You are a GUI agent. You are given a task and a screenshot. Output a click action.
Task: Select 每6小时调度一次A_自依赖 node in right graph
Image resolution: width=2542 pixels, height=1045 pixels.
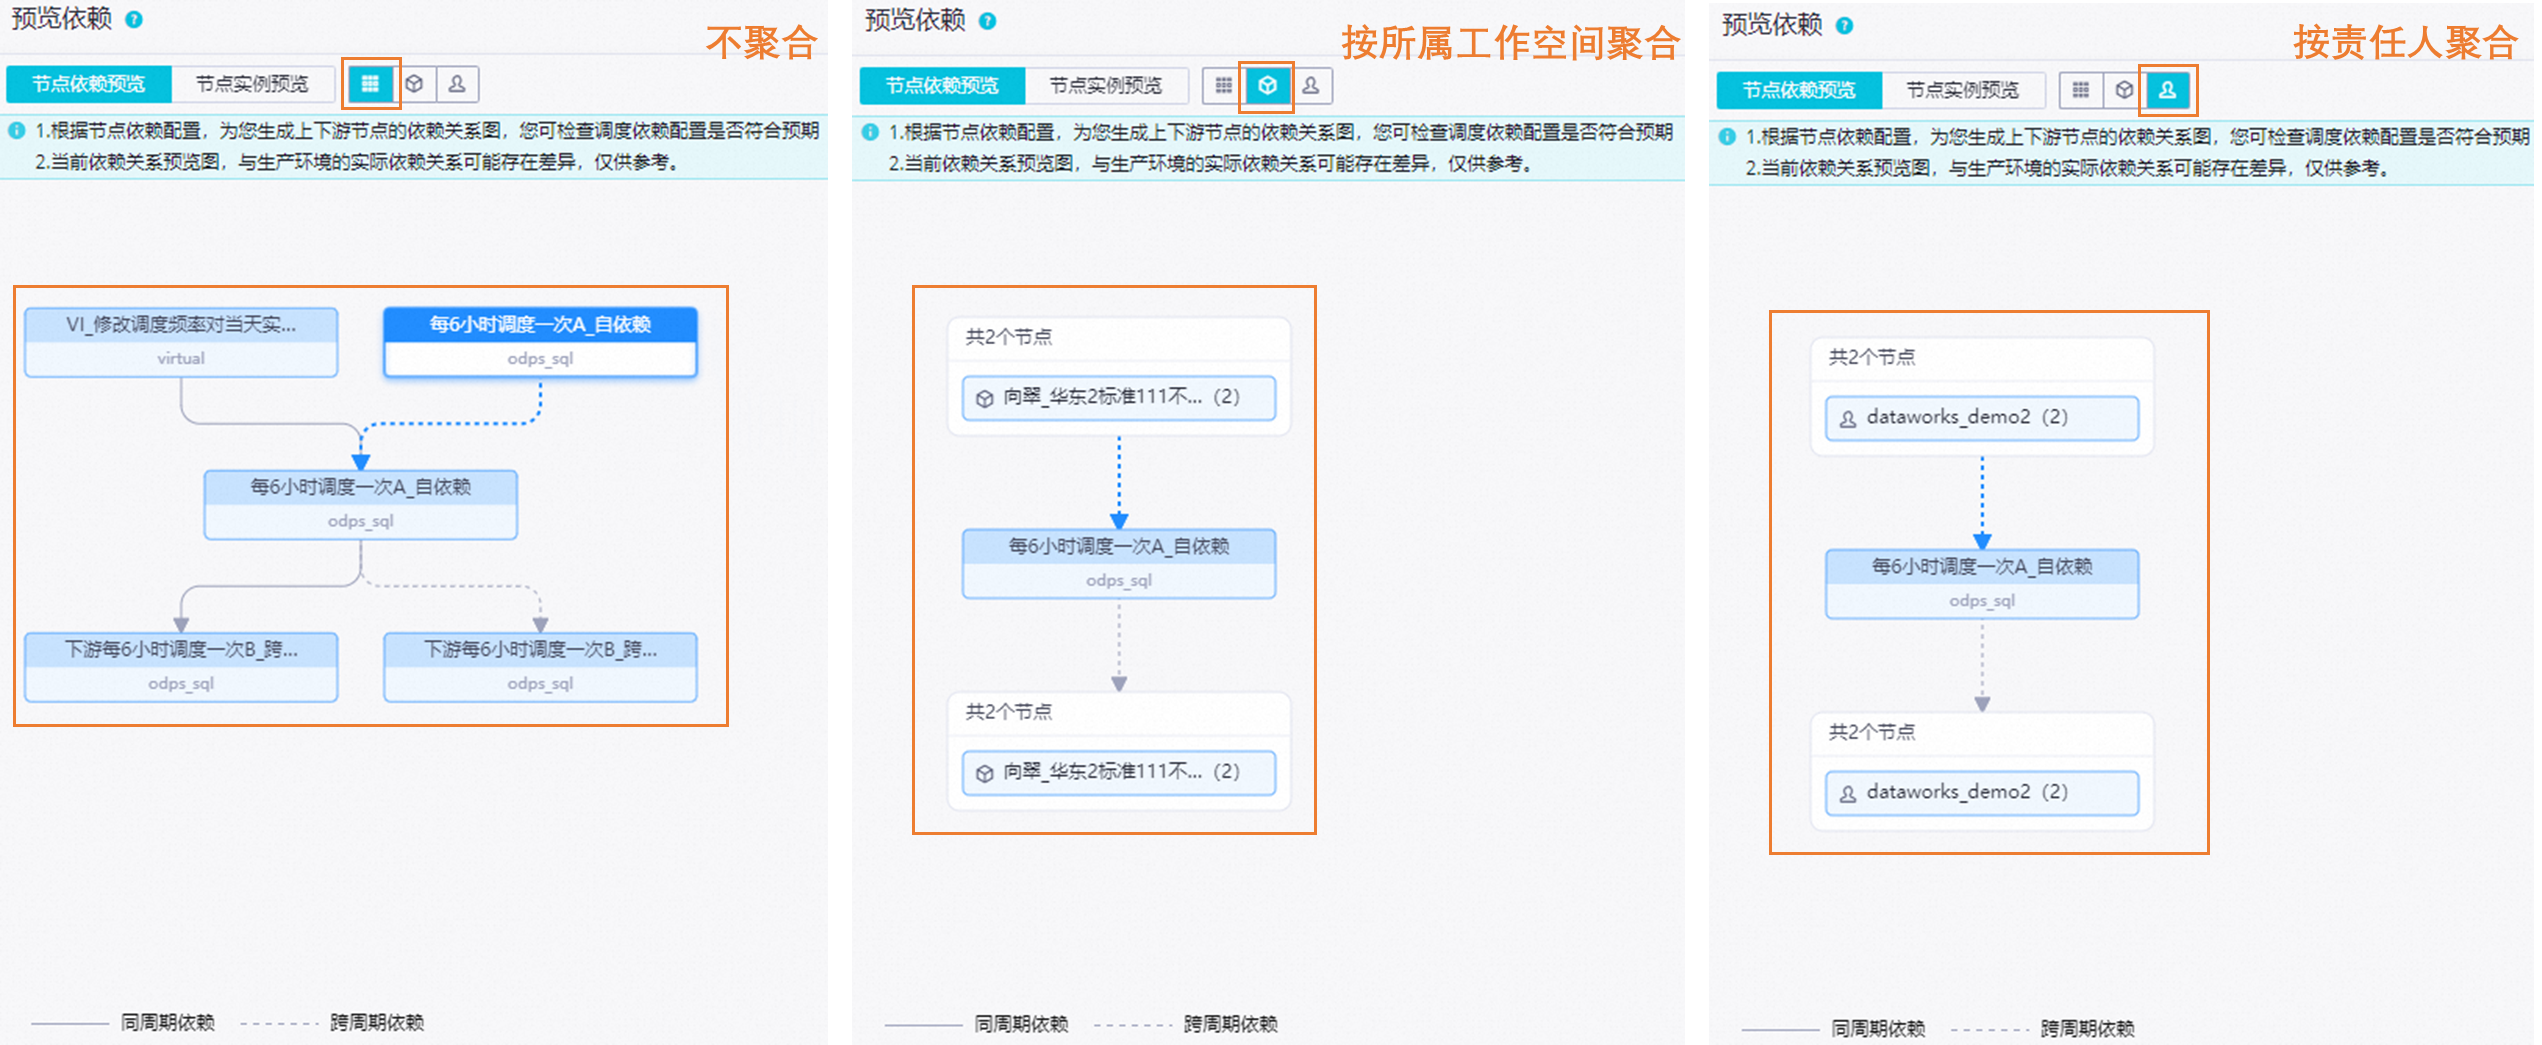pyautogui.click(x=1982, y=584)
